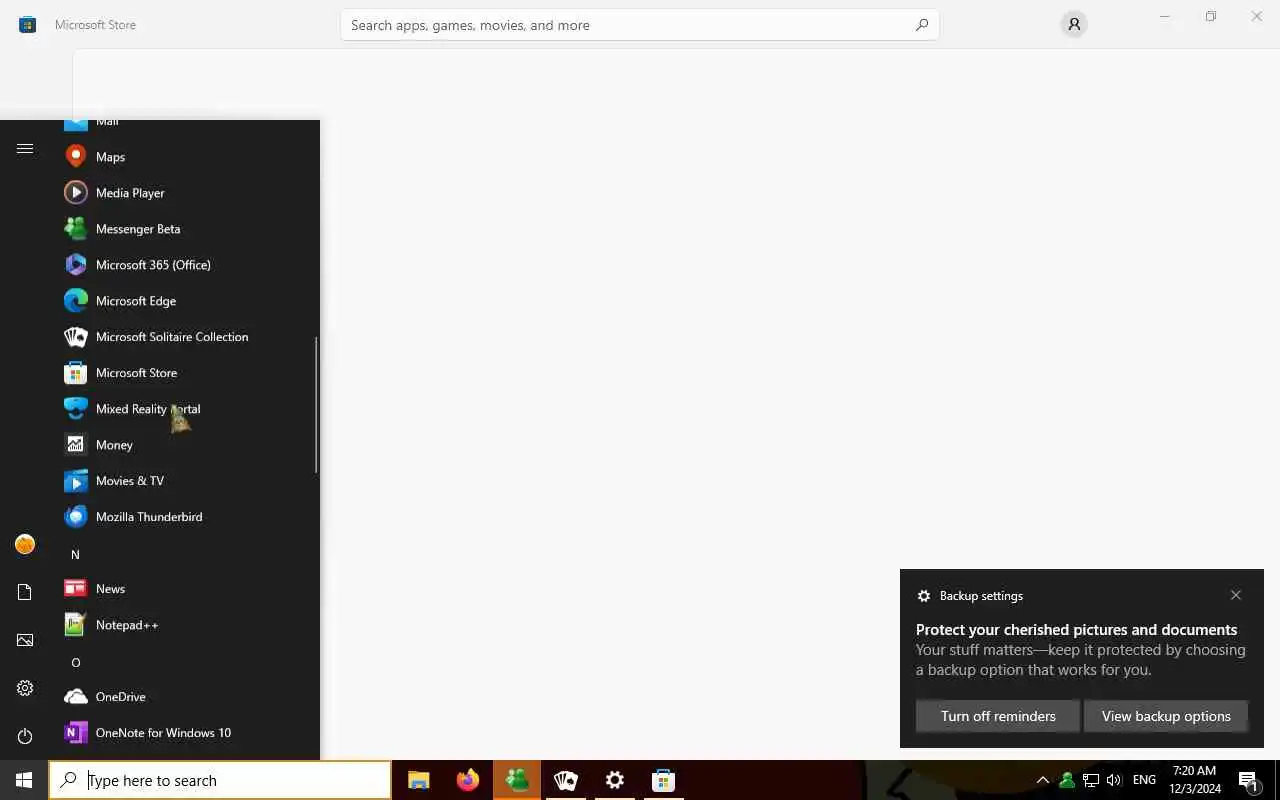
Task: Open Power options in Start sidebar
Action: [x=25, y=736]
